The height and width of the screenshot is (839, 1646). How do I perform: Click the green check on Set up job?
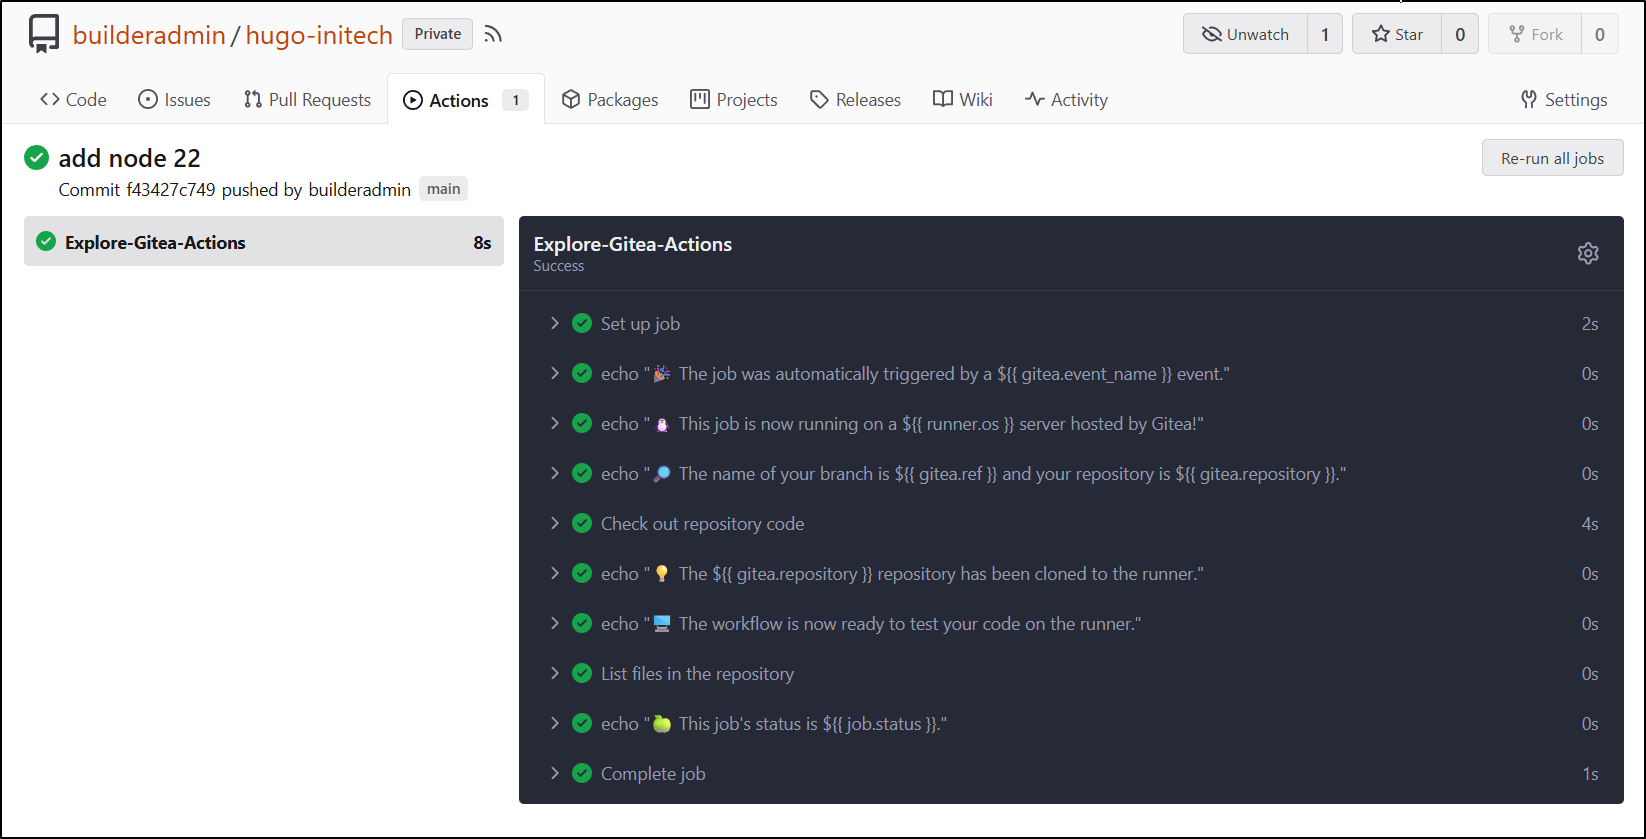click(582, 323)
